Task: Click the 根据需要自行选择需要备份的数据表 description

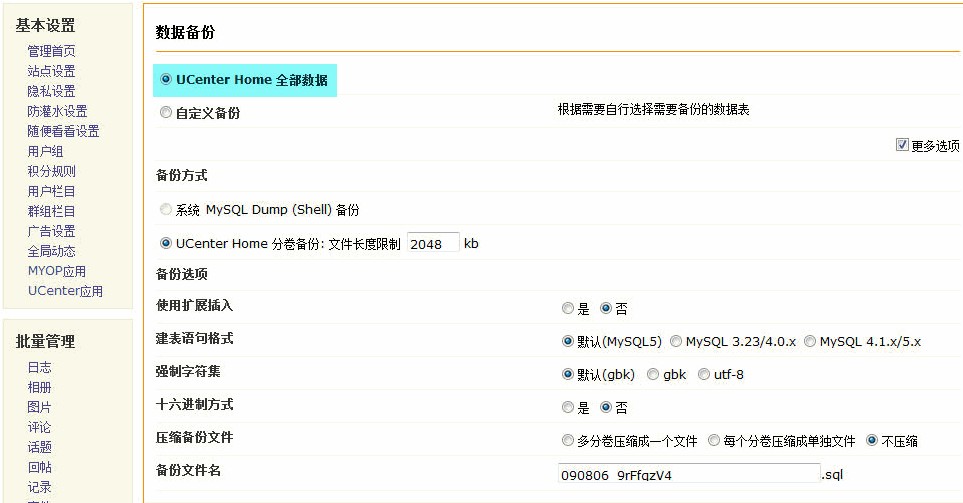Action: coord(653,110)
